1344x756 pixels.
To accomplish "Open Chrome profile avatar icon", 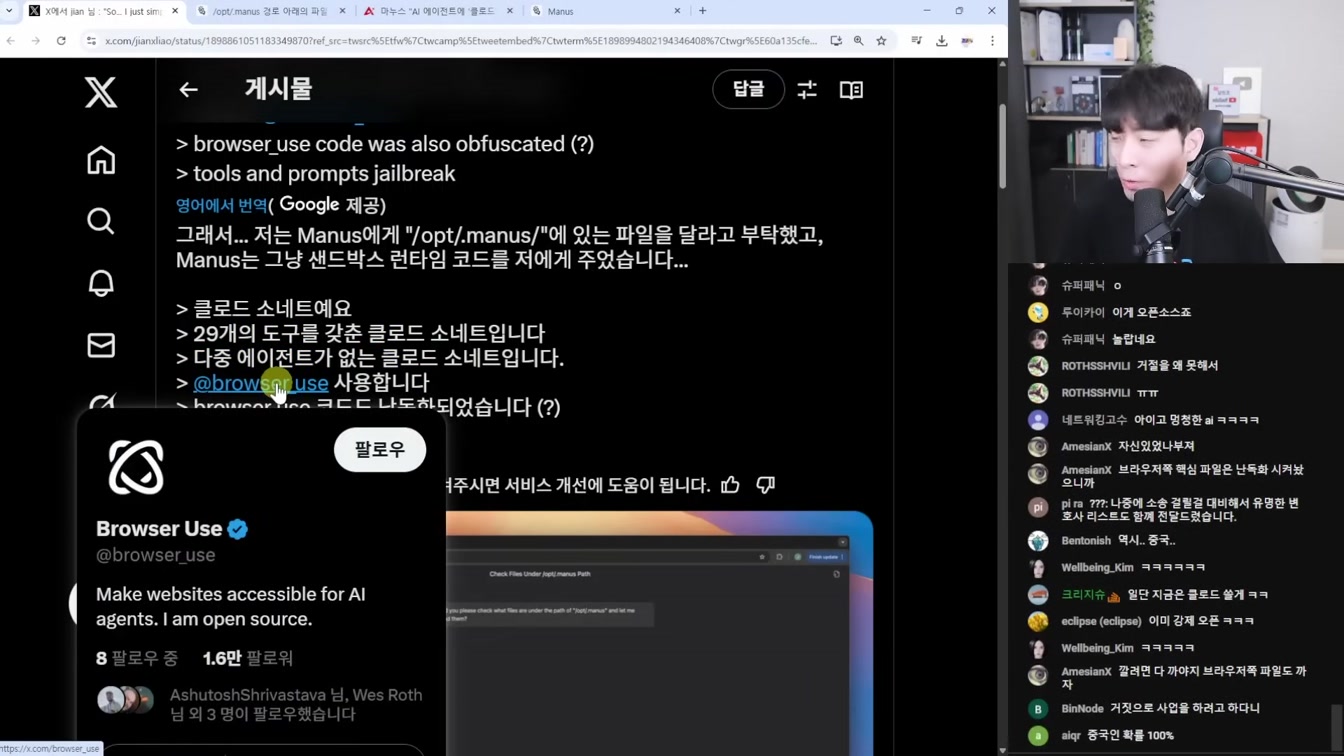I will coord(967,41).
